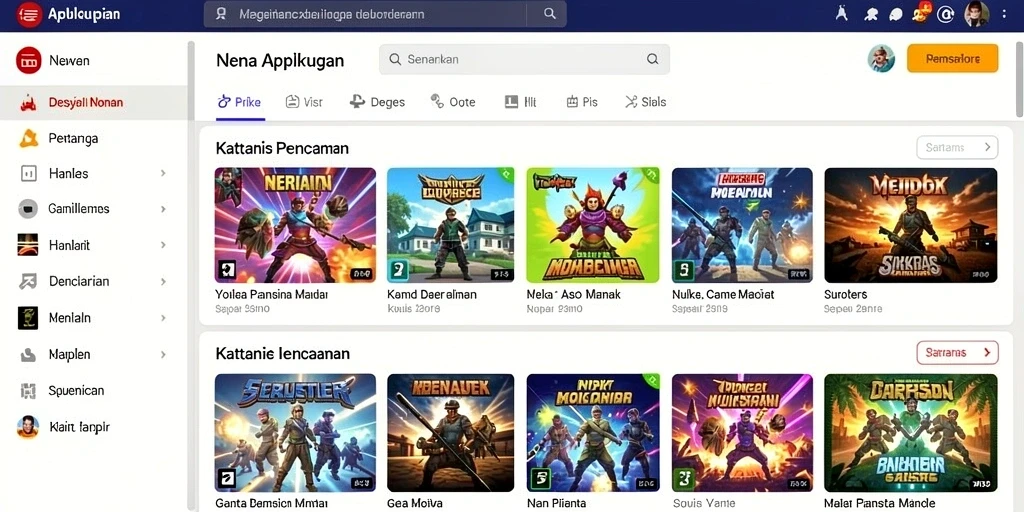This screenshot has width=1024, height=512.
Task: Open the chat bubble icon in header
Action: point(896,14)
